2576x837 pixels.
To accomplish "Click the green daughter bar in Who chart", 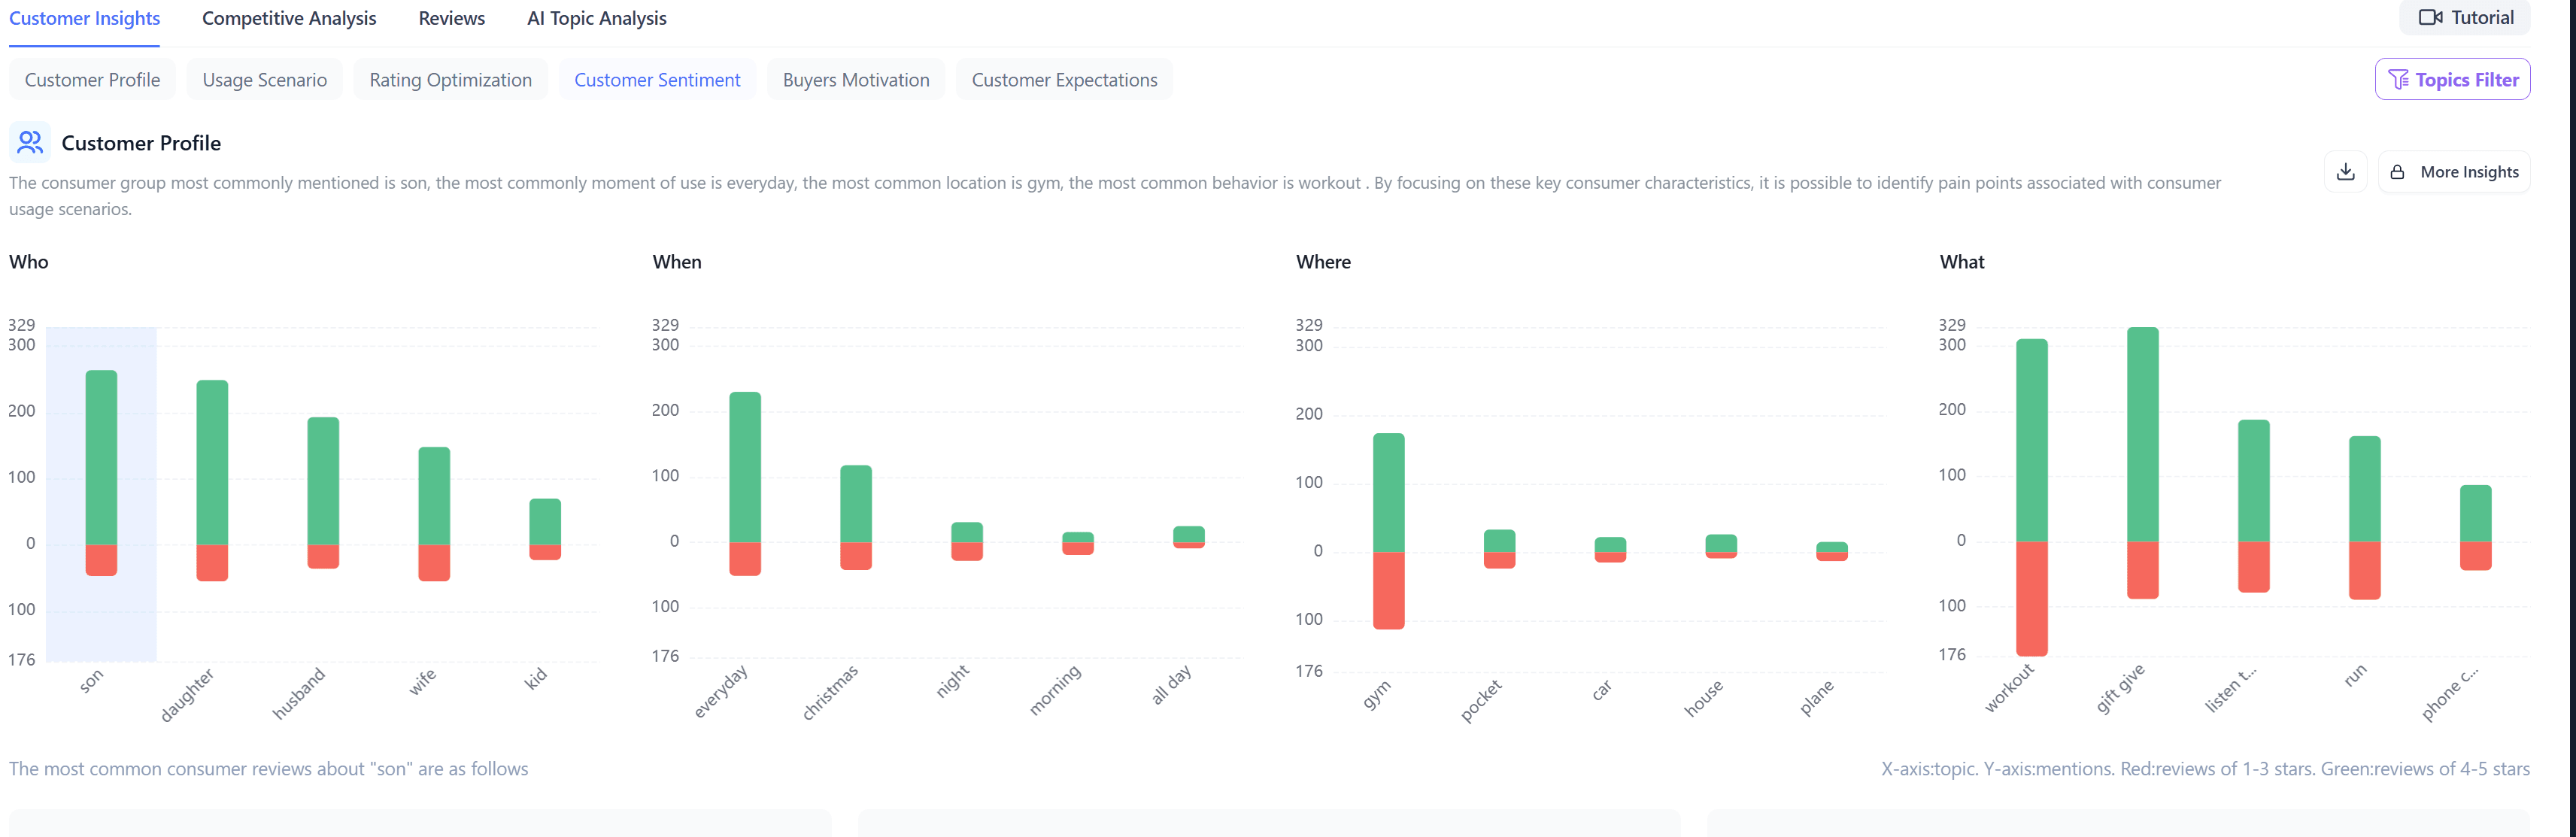I will pos(212,462).
